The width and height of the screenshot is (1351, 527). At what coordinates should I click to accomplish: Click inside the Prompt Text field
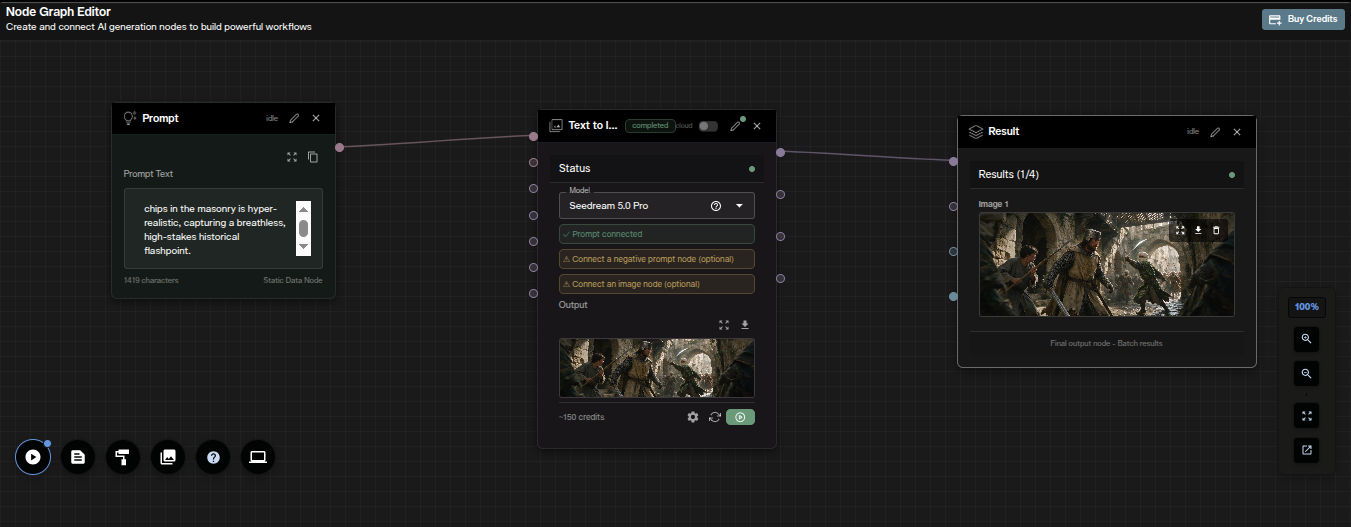(x=223, y=228)
